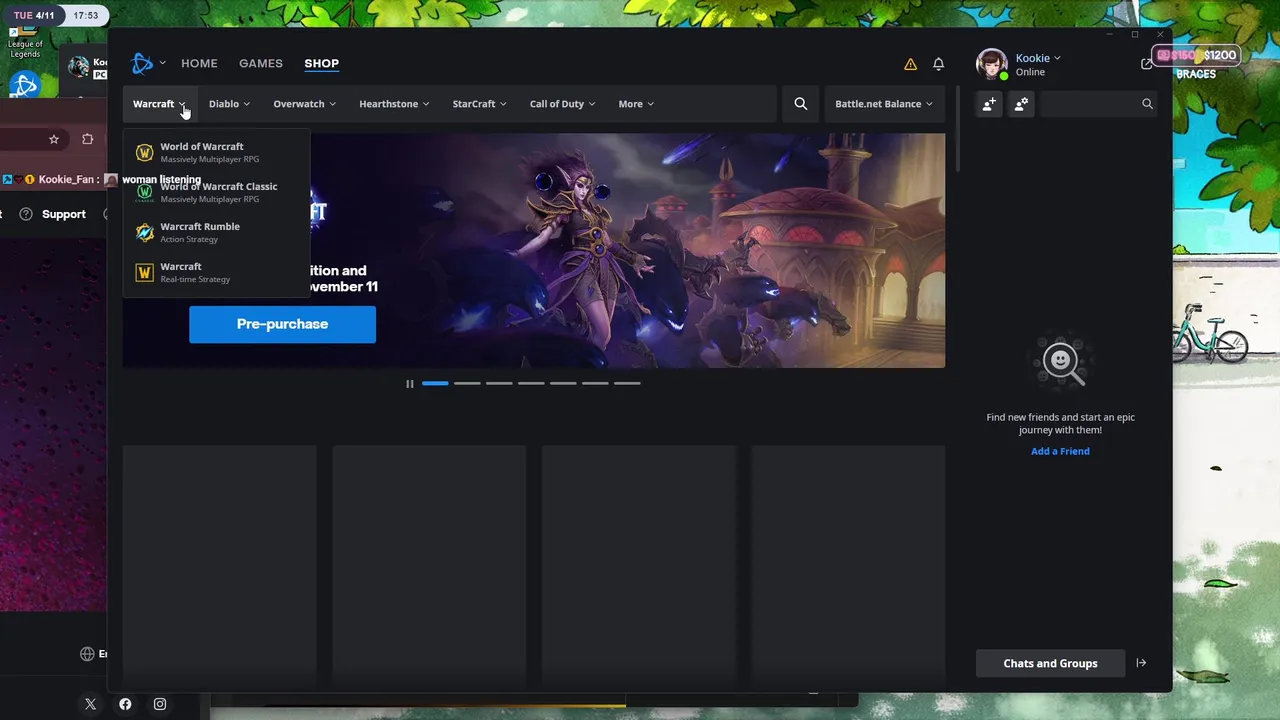Click the Support question mark icon
Viewport: 1280px width, 720px height.
pos(26,214)
